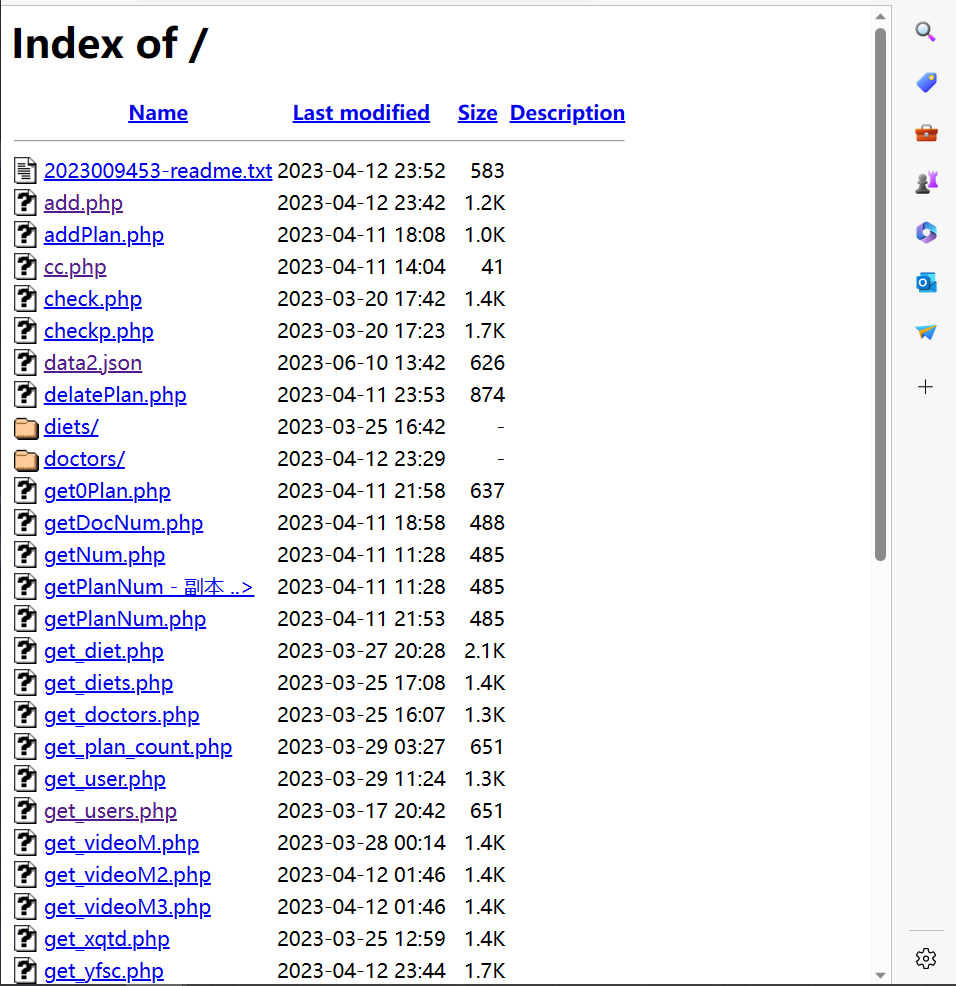This screenshot has height=986, width=956.
Task: Sort by Description column header
Action: (567, 113)
